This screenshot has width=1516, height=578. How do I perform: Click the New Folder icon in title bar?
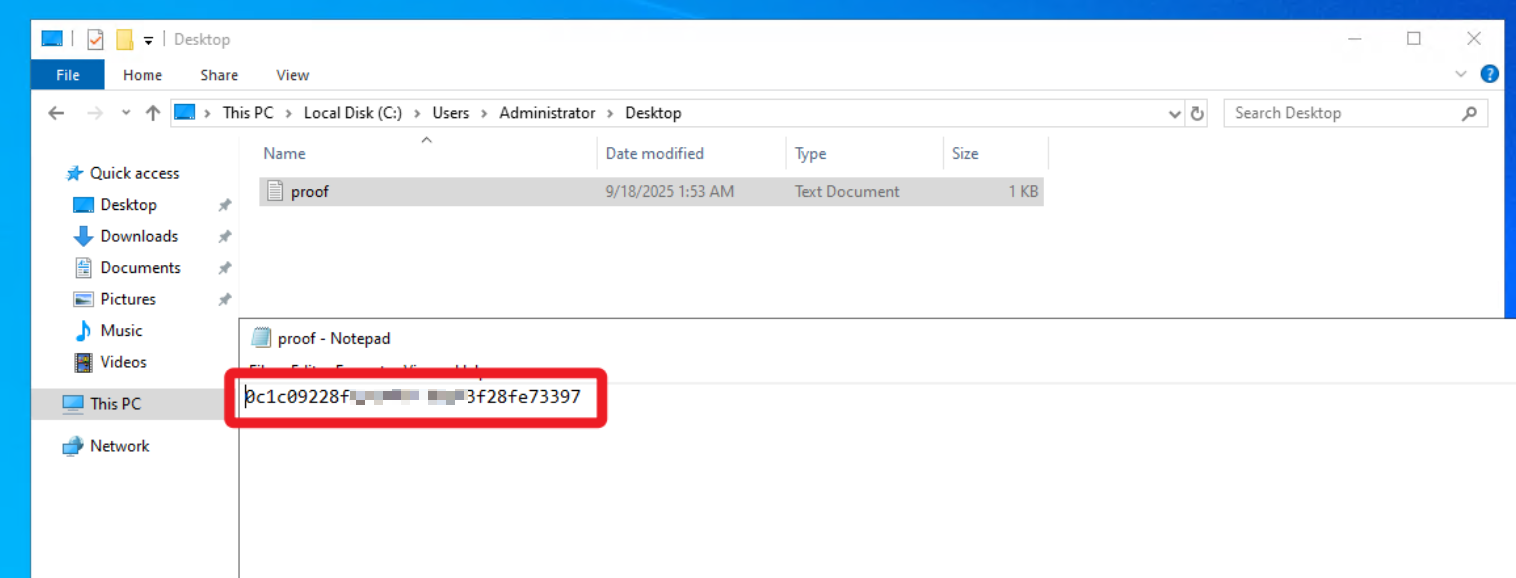(x=124, y=40)
